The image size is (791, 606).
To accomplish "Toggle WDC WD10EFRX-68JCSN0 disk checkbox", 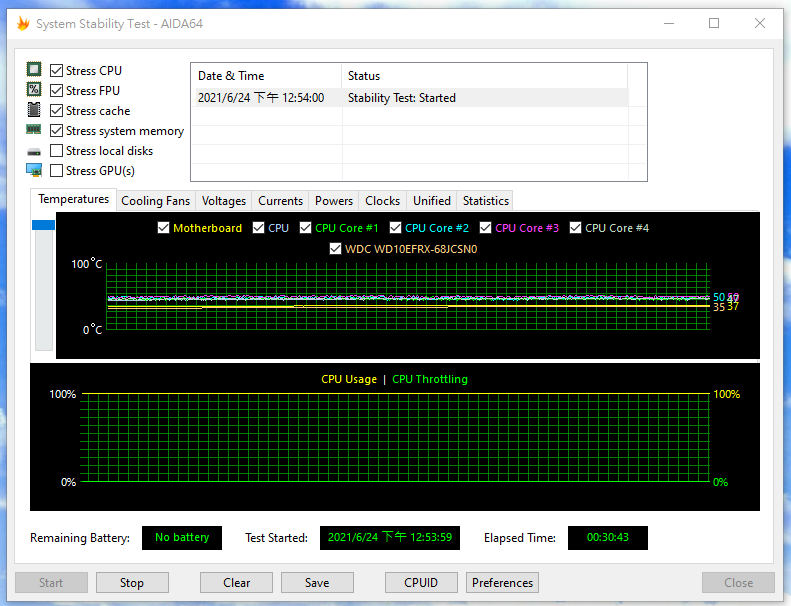I will pos(335,249).
